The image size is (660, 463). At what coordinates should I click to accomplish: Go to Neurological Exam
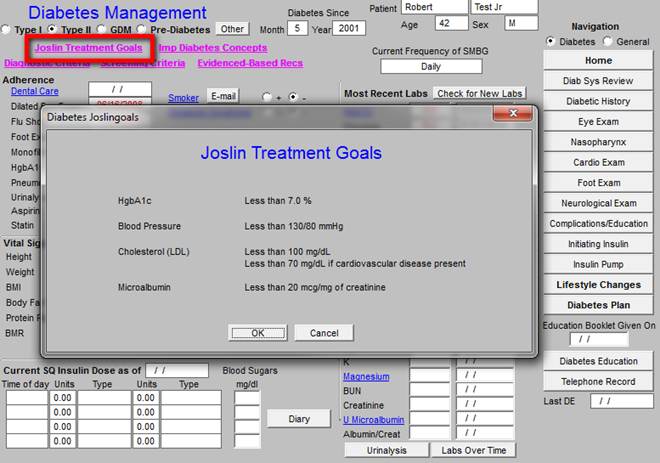598,203
